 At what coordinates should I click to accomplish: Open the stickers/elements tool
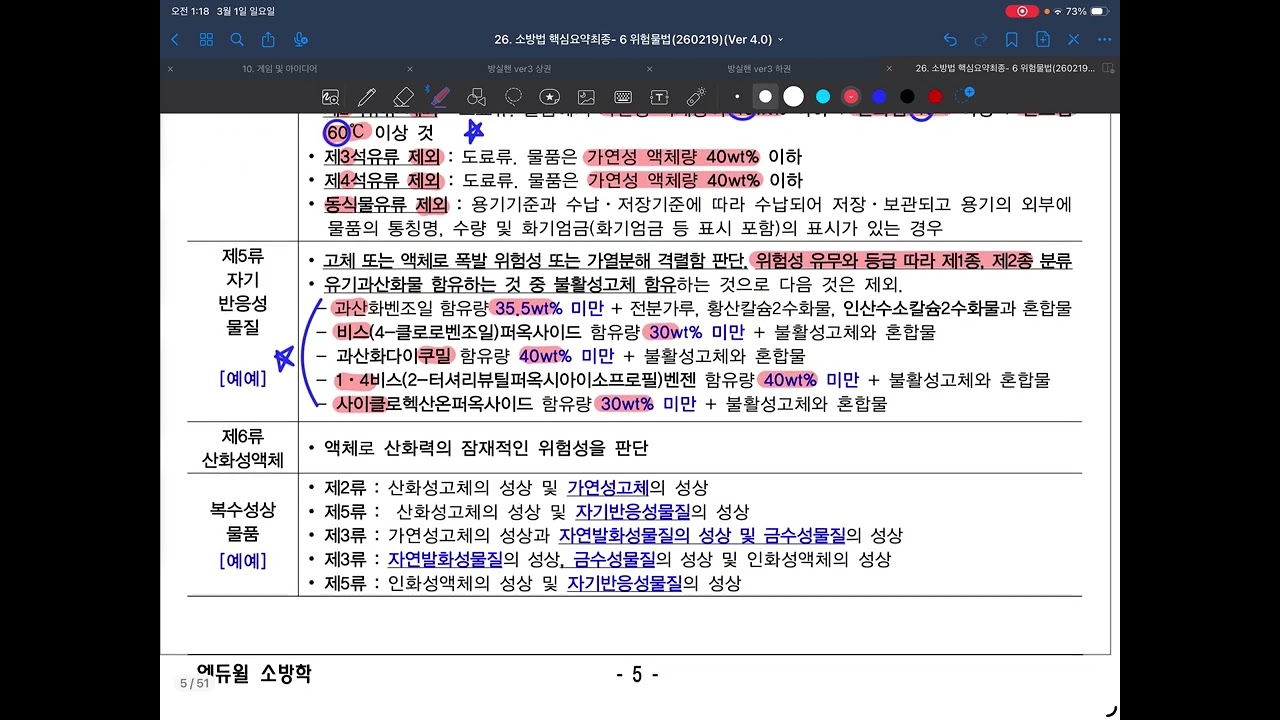tap(549, 97)
